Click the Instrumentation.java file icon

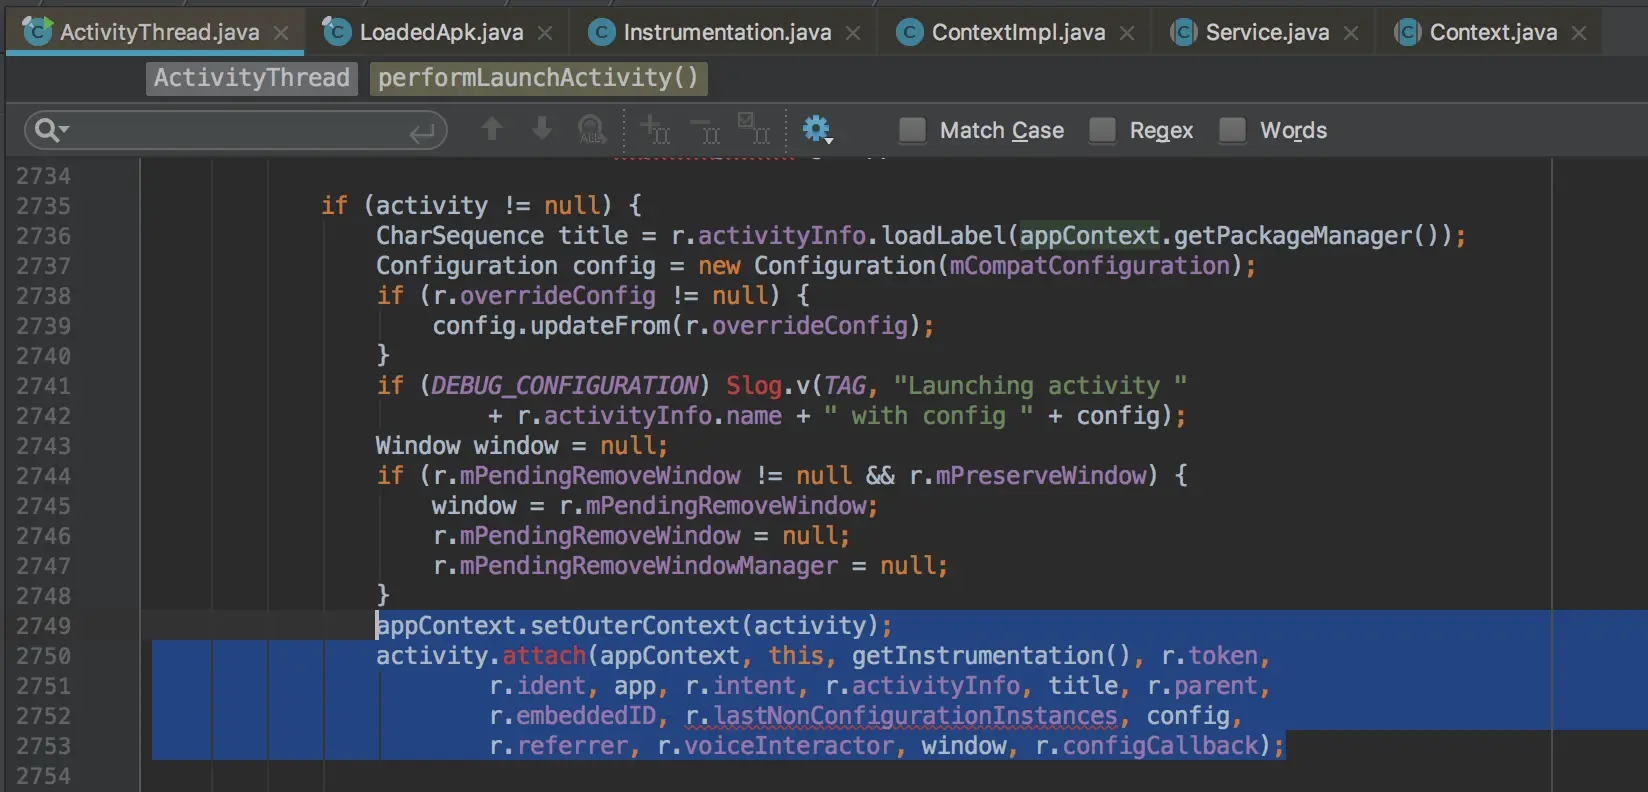[x=601, y=32]
